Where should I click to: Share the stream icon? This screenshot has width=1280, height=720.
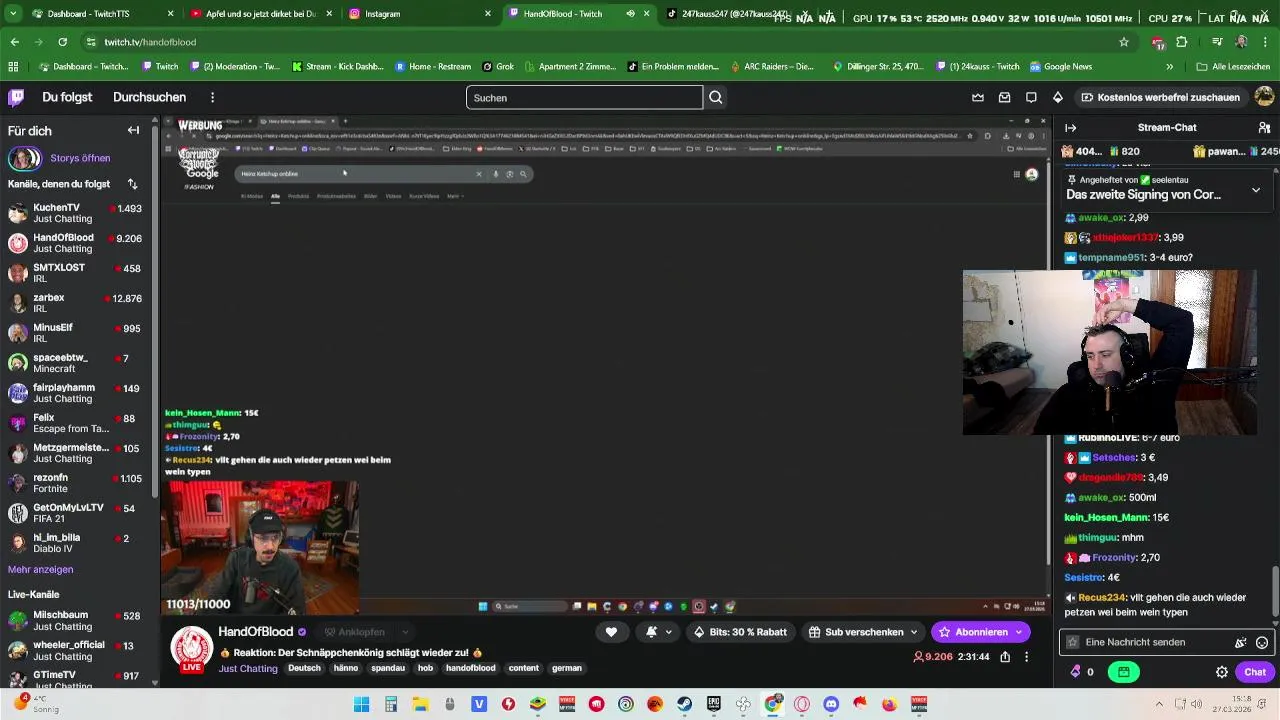(x=1005, y=657)
